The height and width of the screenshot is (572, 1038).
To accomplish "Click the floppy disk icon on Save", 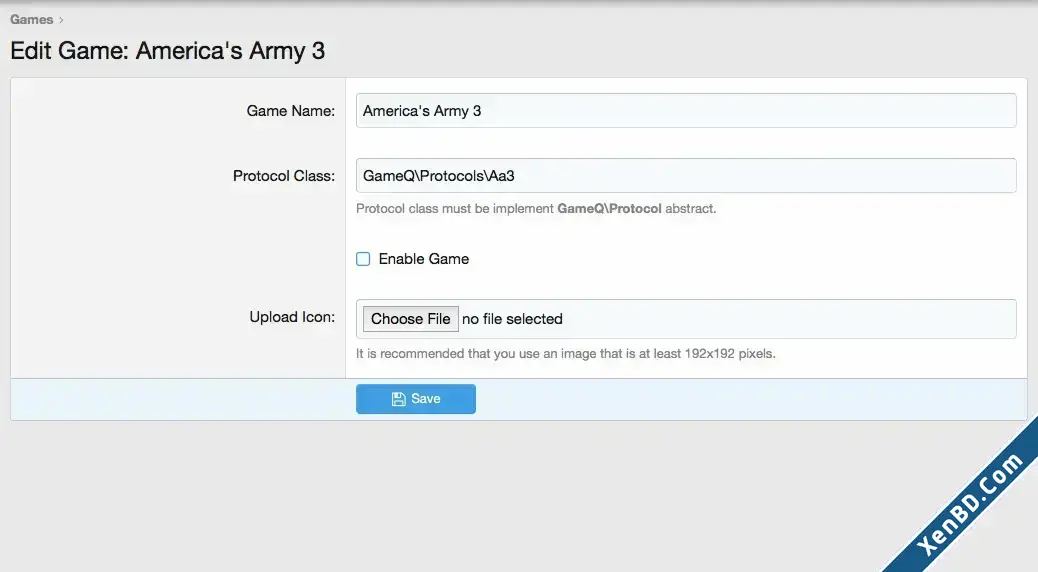I will coord(399,399).
